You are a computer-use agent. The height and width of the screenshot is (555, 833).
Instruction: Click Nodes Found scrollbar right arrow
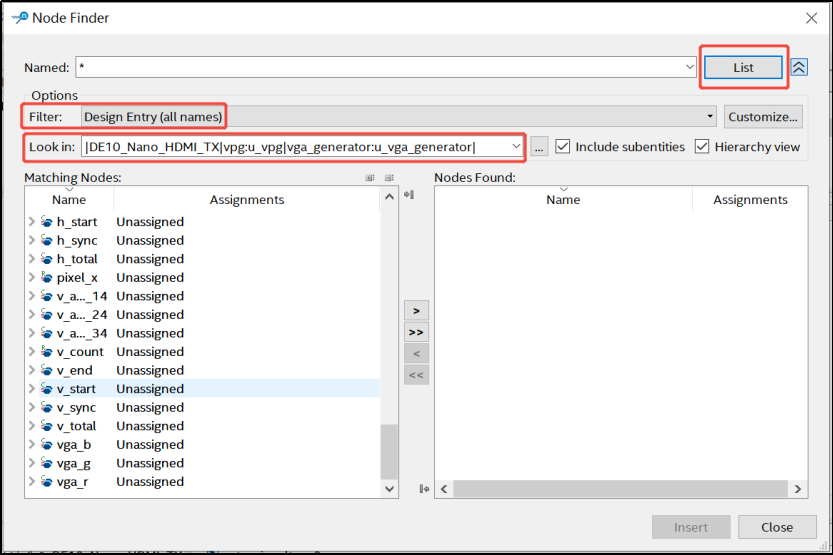pos(797,489)
